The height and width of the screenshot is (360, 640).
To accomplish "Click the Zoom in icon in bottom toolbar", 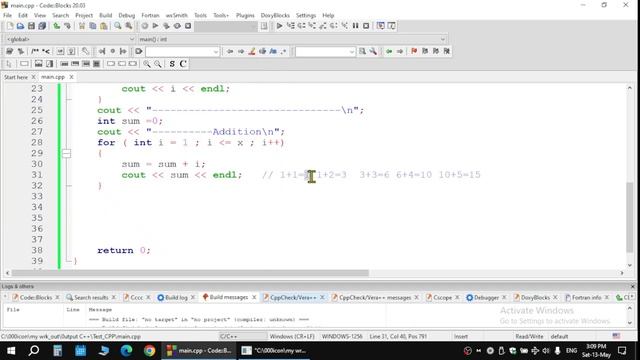I will tap(147, 64).
